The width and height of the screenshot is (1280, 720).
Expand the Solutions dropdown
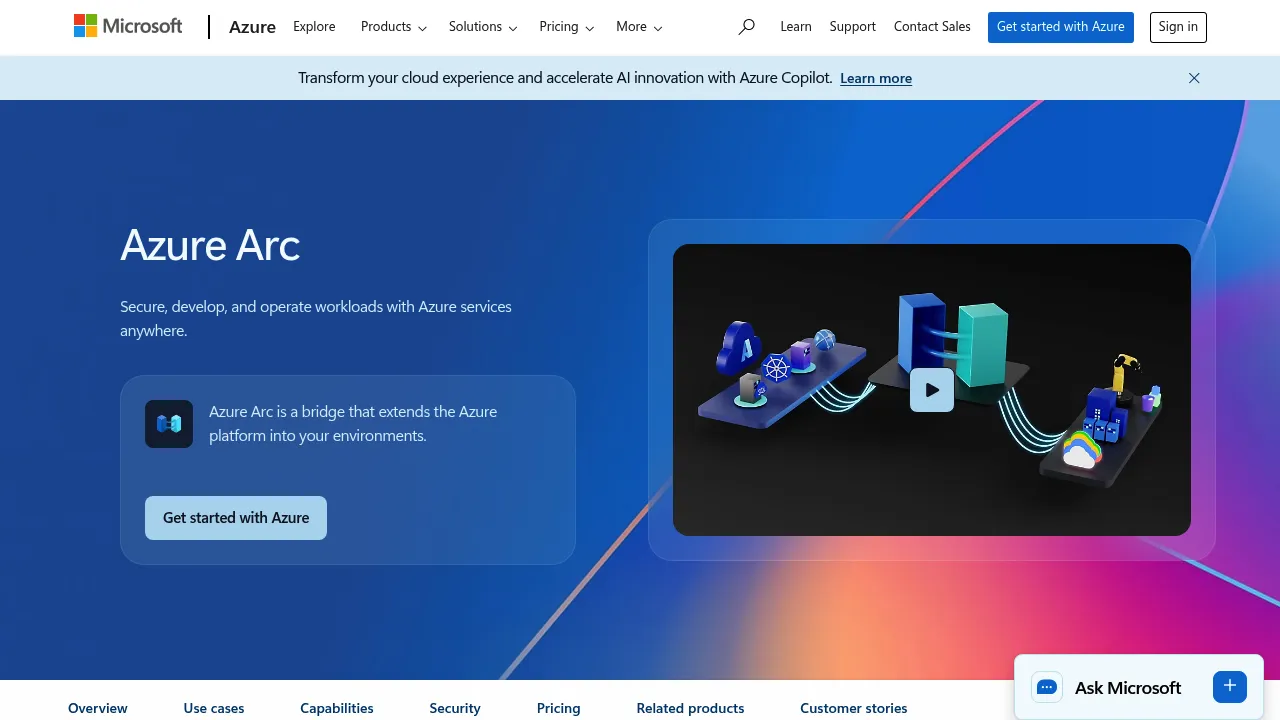[x=483, y=27]
